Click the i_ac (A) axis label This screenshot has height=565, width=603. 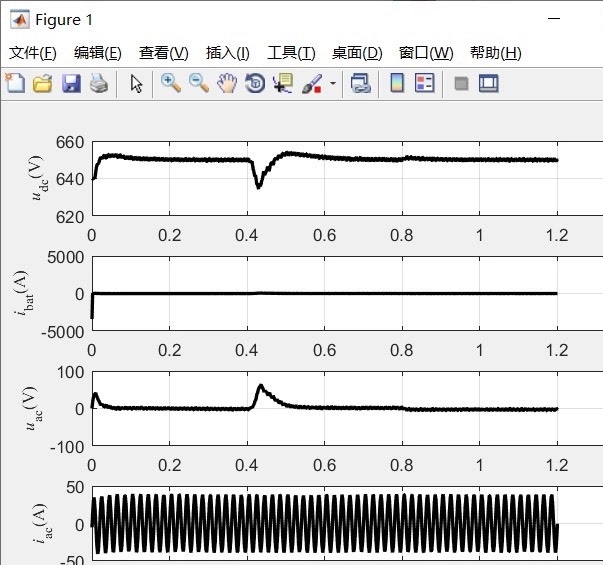click(x=42, y=523)
